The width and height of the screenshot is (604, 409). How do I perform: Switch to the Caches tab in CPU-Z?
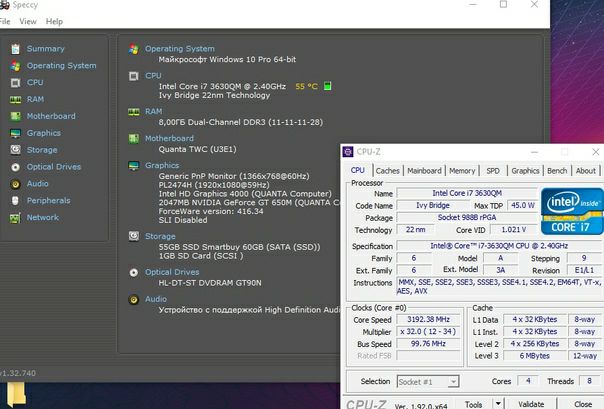pos(387,171)
